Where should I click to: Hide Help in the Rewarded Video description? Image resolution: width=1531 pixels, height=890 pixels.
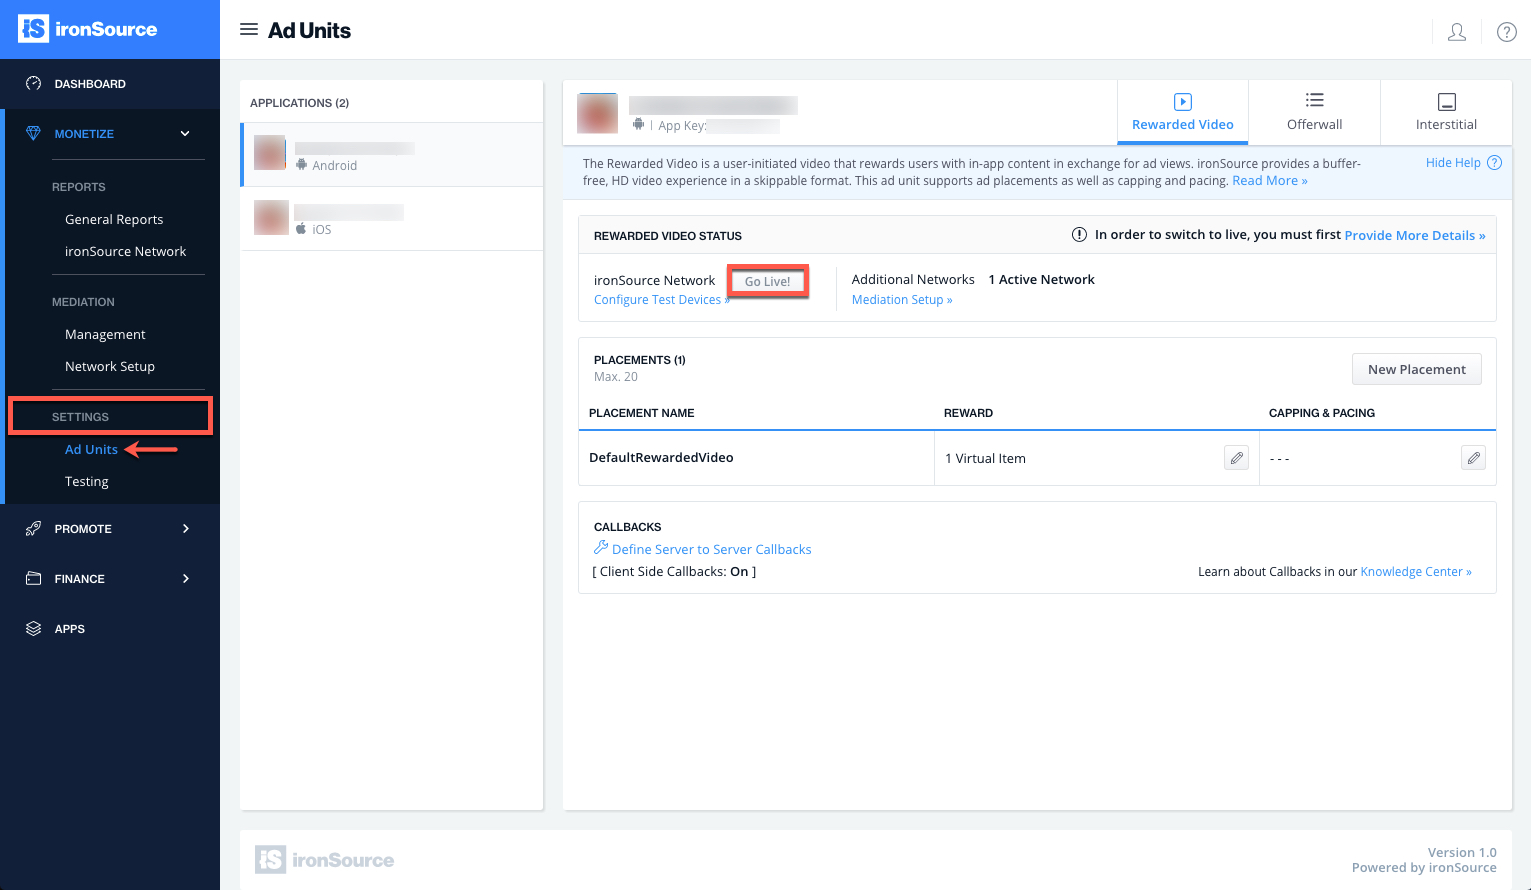(x=1453, y=163)
